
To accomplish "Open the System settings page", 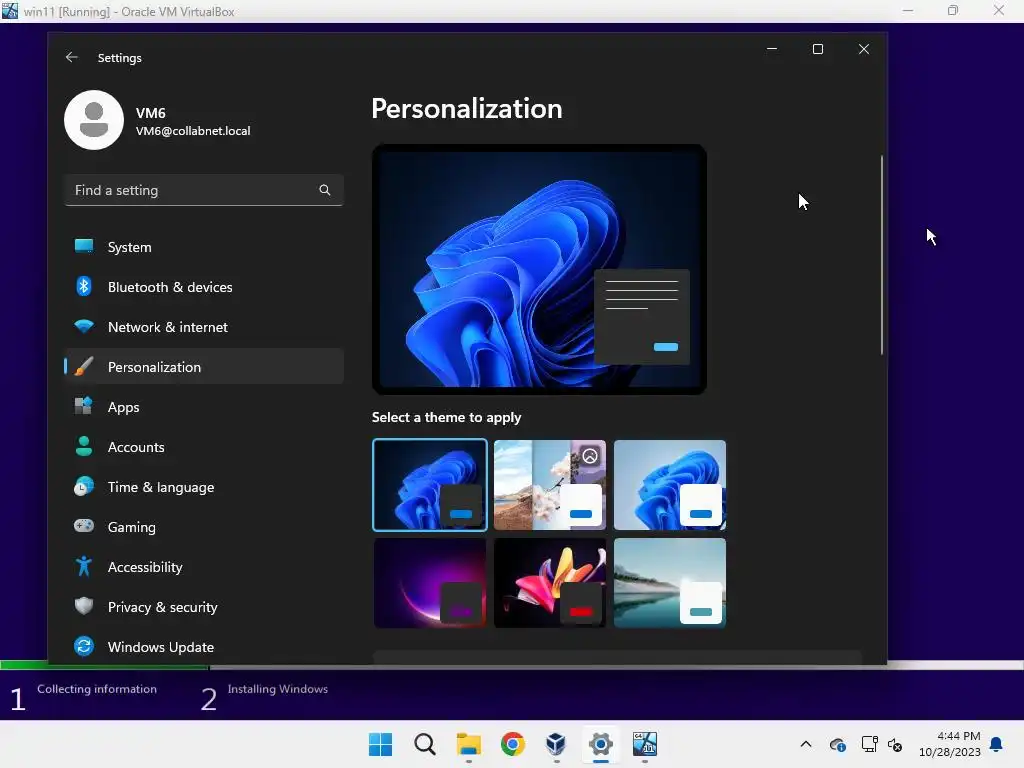I will tap(204, 247).
